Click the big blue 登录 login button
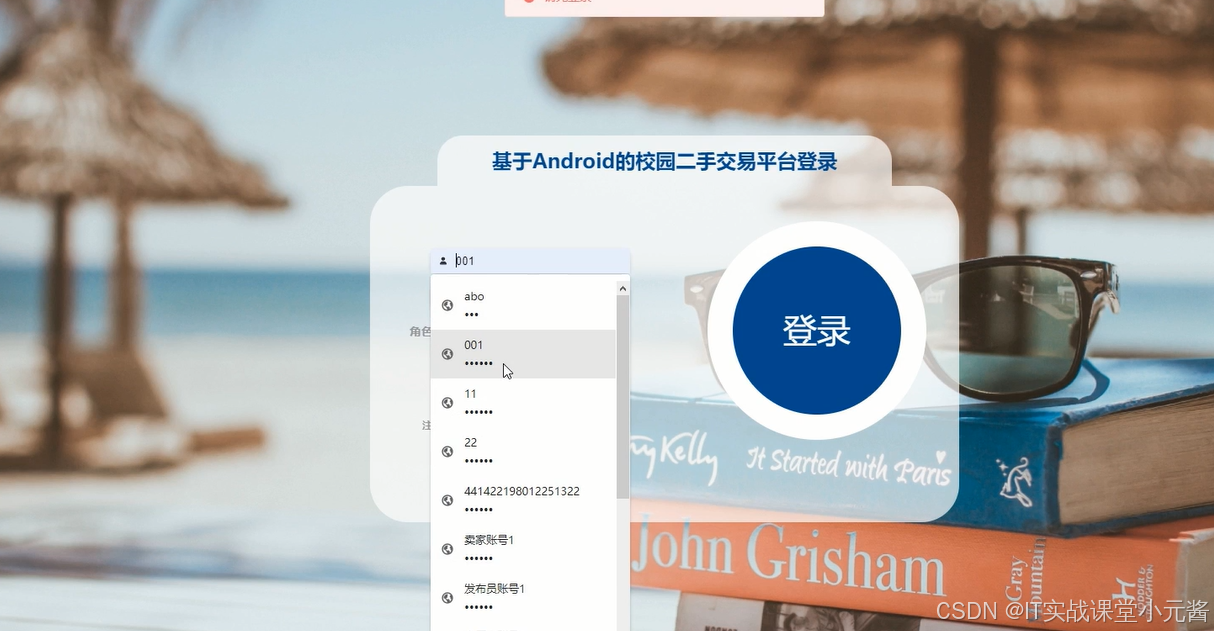The width and height of the screenshot is (1214, 631). coord(816,330)
